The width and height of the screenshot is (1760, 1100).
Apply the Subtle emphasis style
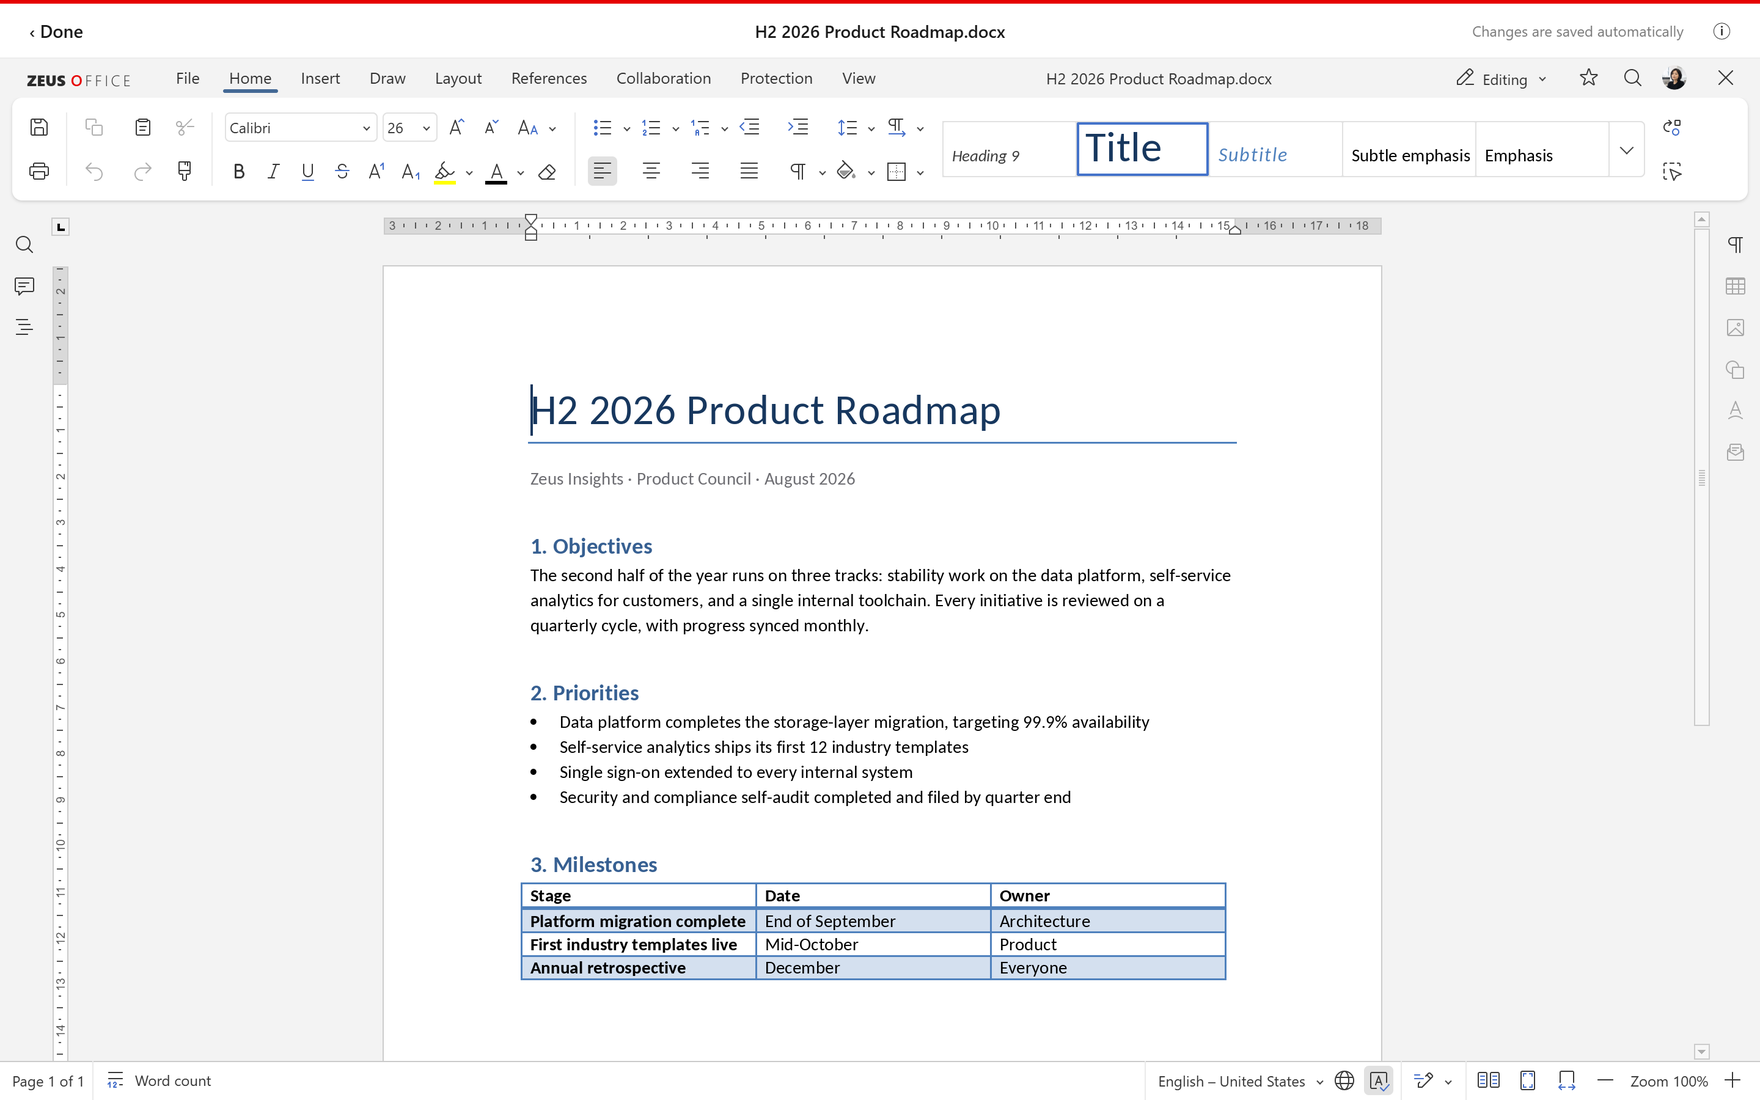click(x=1409, y=150)
